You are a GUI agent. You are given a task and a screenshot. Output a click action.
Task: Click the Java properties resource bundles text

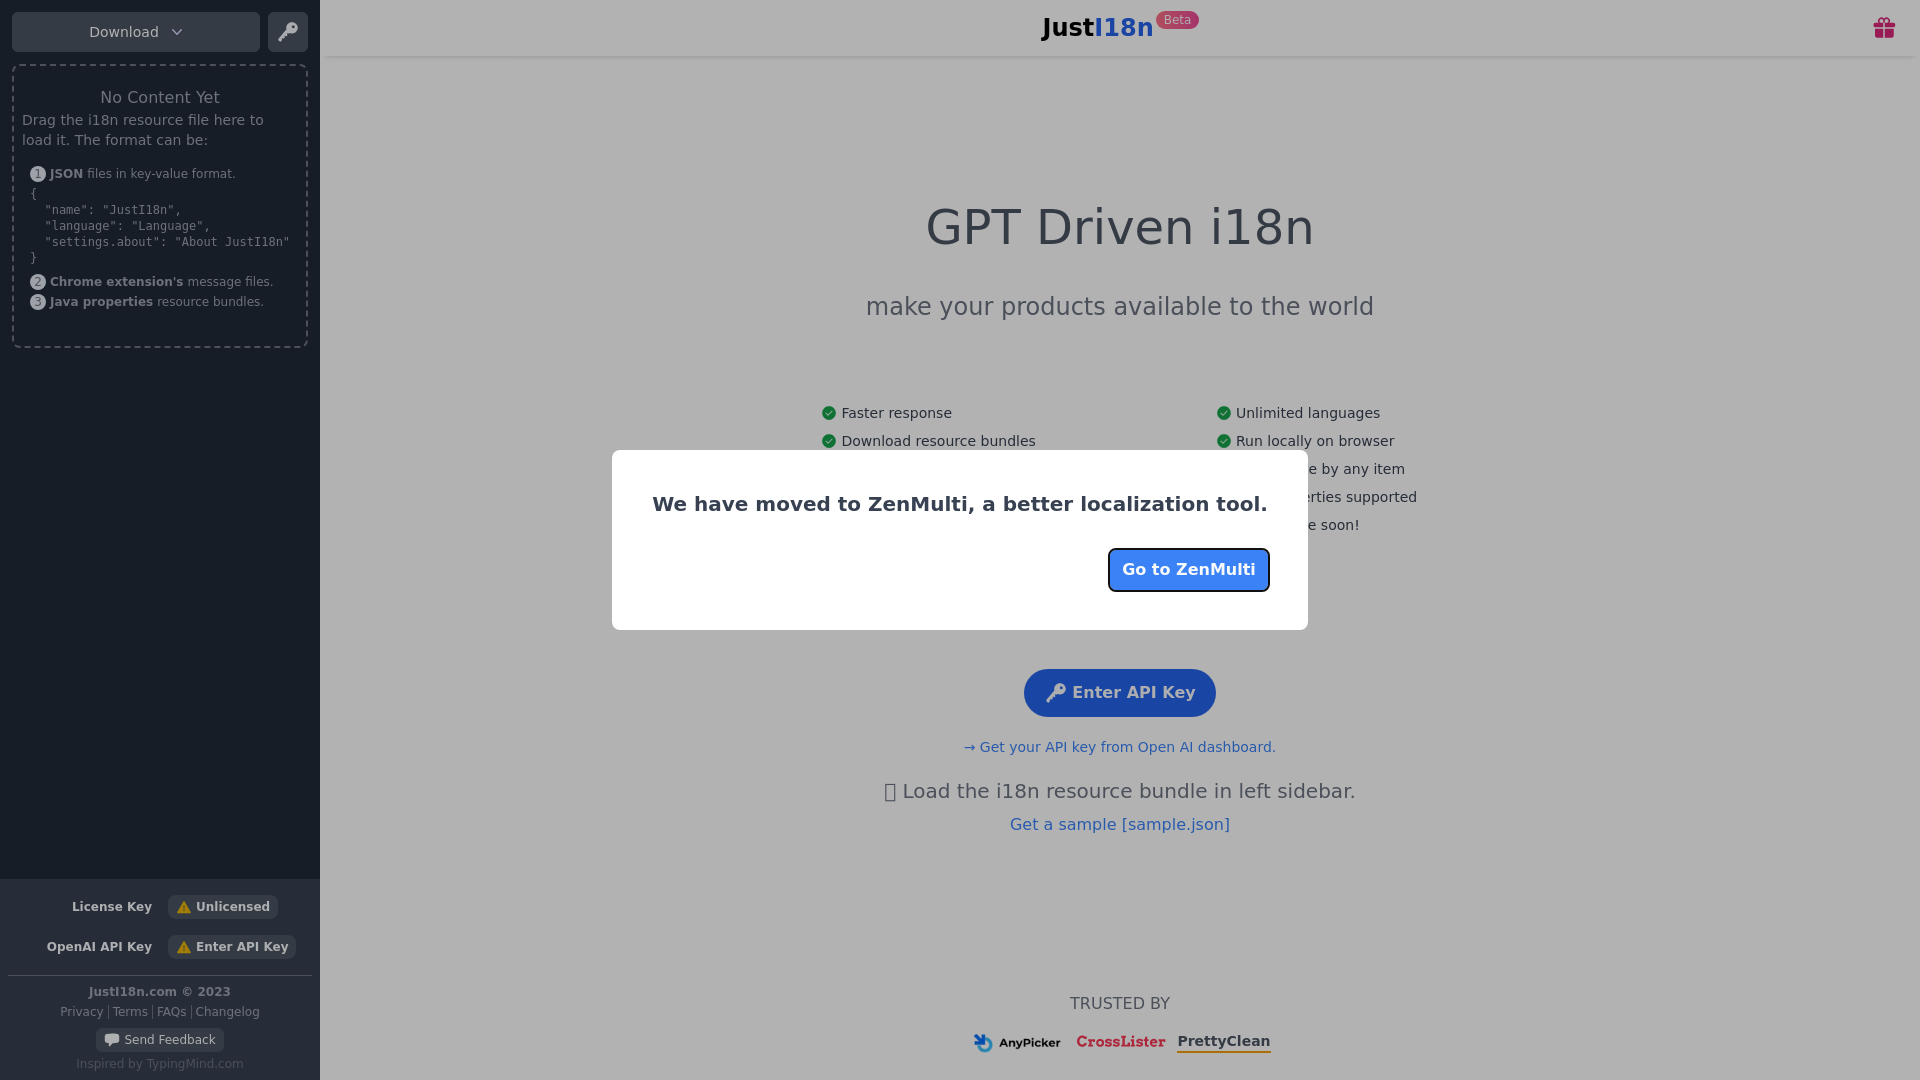[157, 302]
